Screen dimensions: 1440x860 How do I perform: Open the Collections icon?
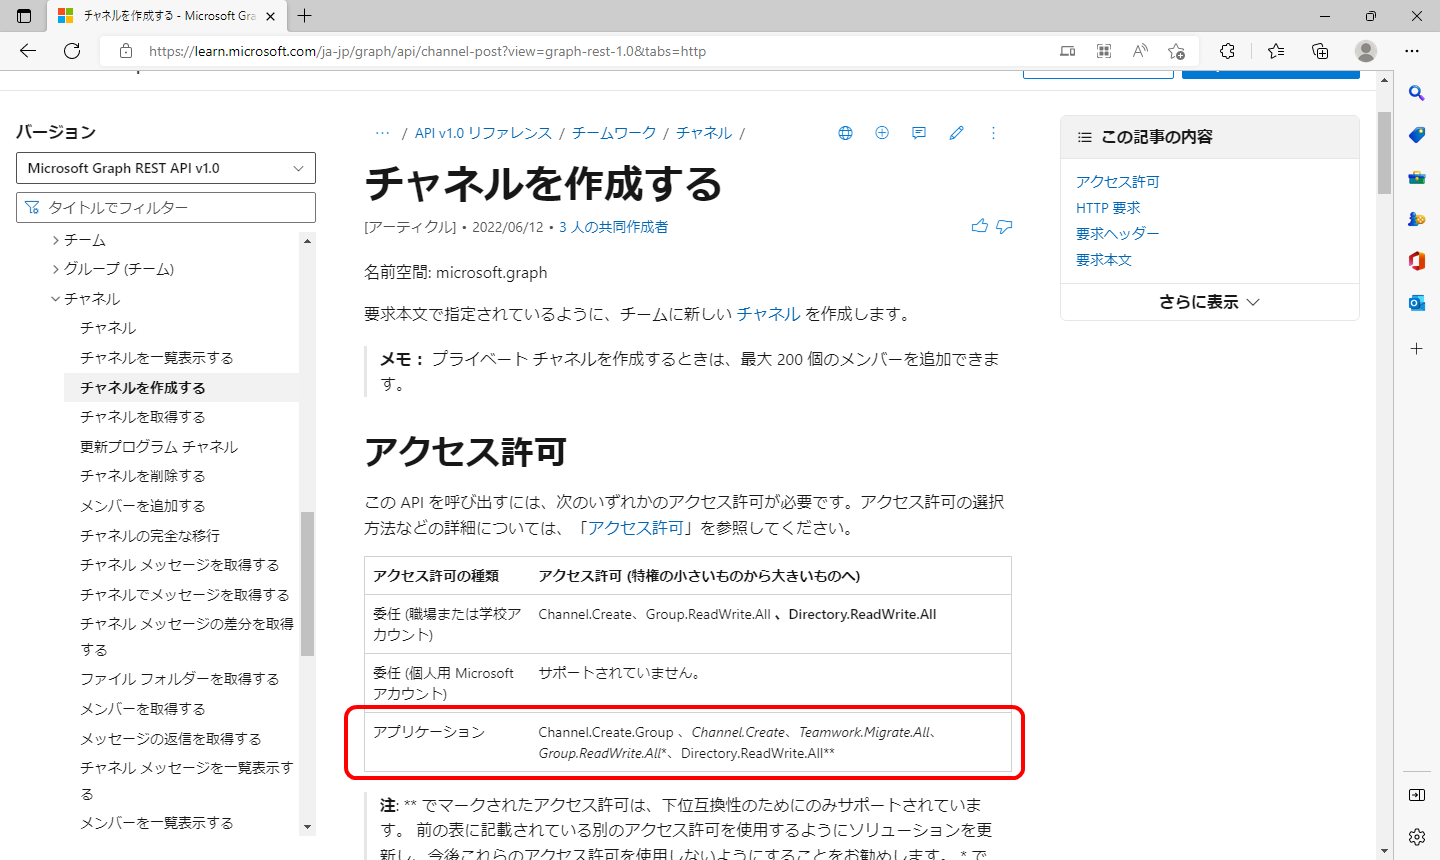(1320, 51)
